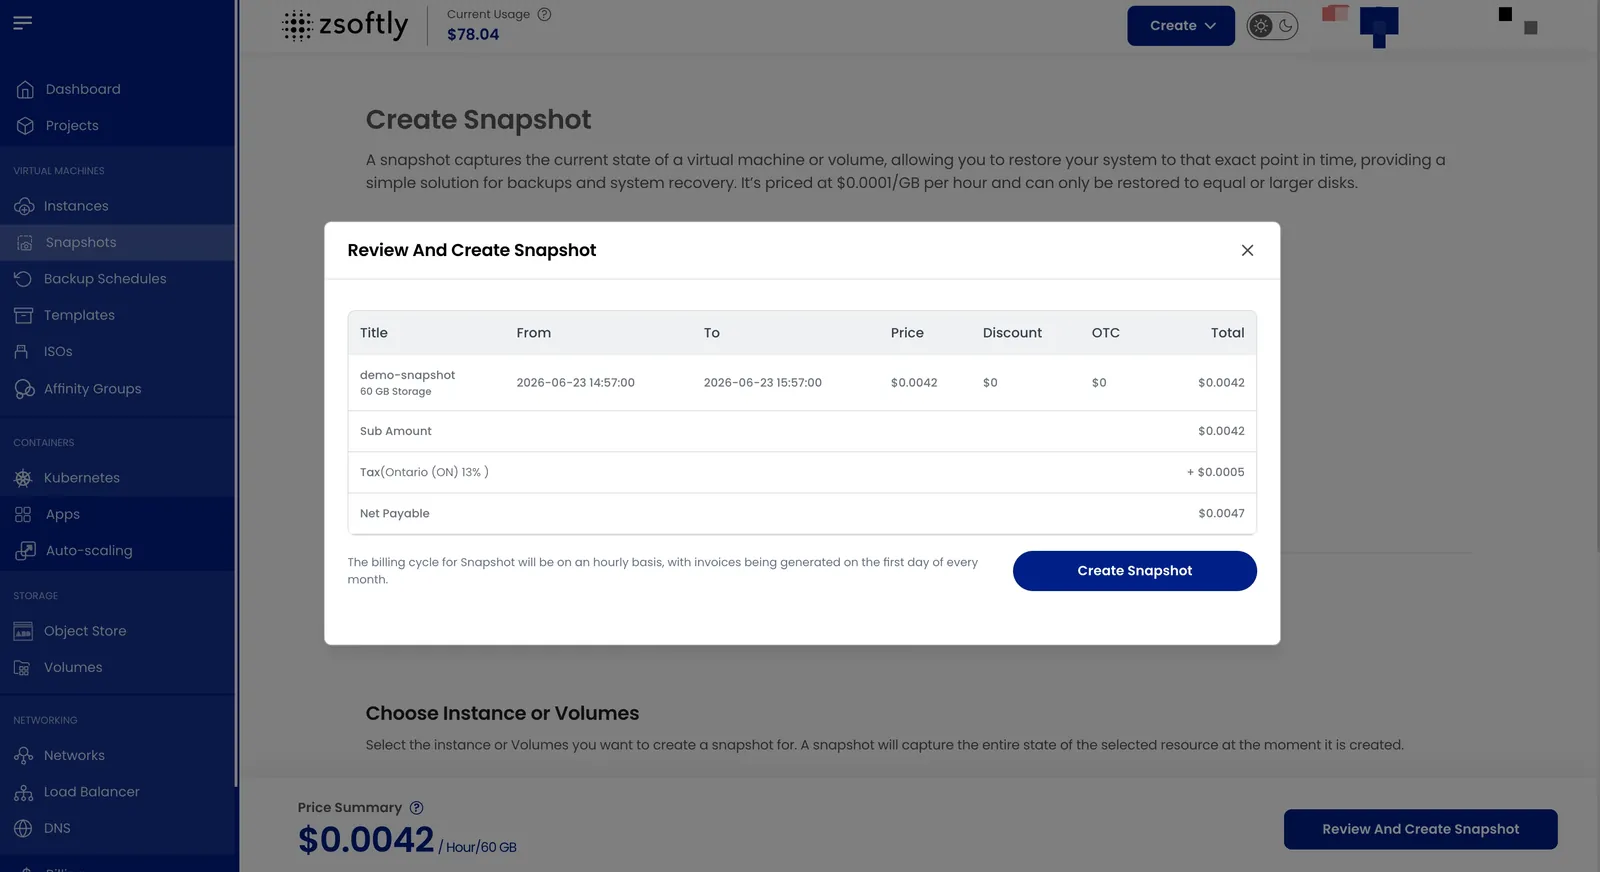Click To date 2026-06-23 15:57:00

(x=763, y=383)
